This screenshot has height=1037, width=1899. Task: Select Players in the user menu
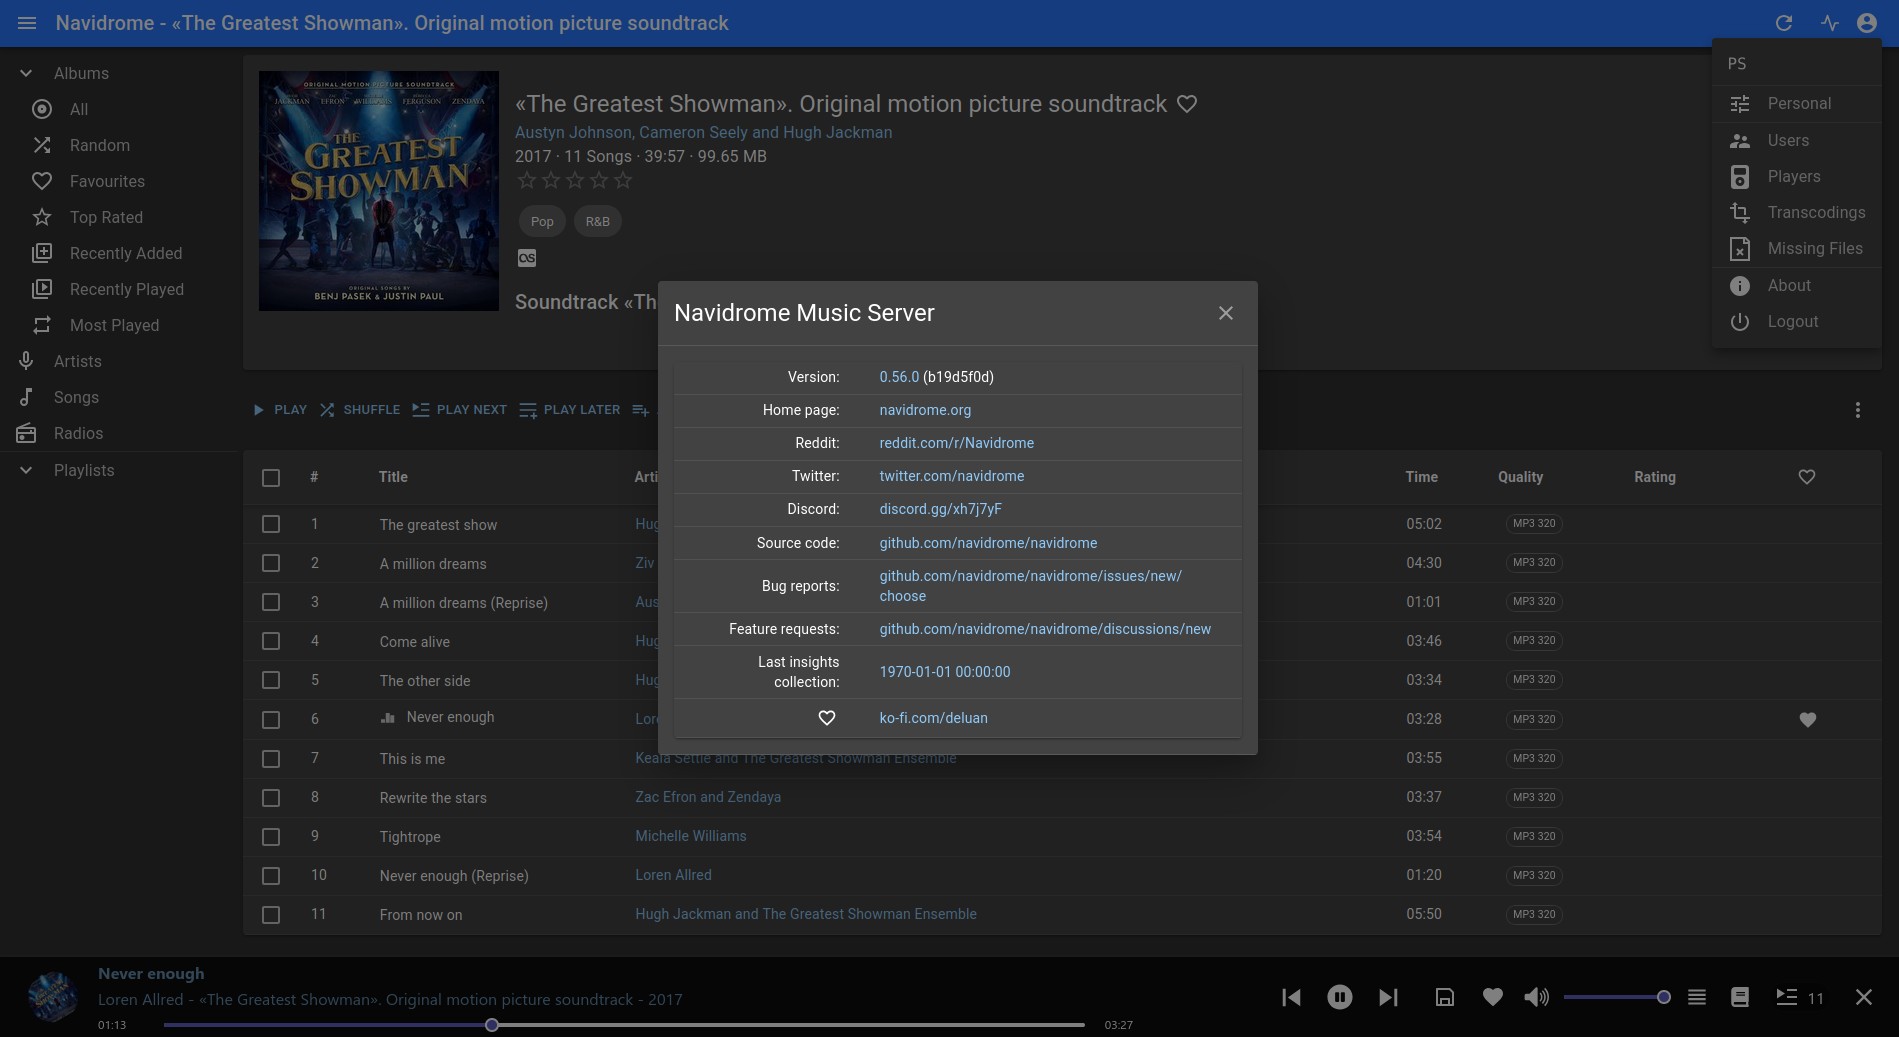[1796, 176]
